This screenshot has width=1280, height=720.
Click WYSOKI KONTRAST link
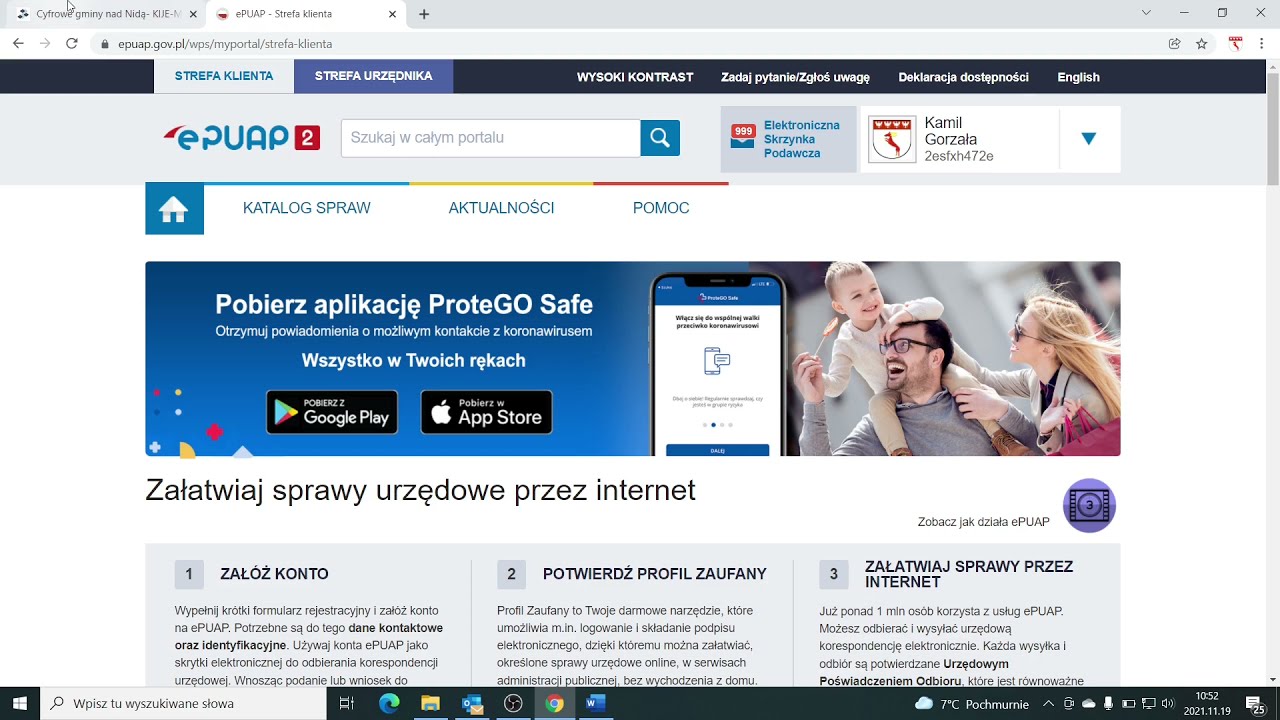(635, 77)
